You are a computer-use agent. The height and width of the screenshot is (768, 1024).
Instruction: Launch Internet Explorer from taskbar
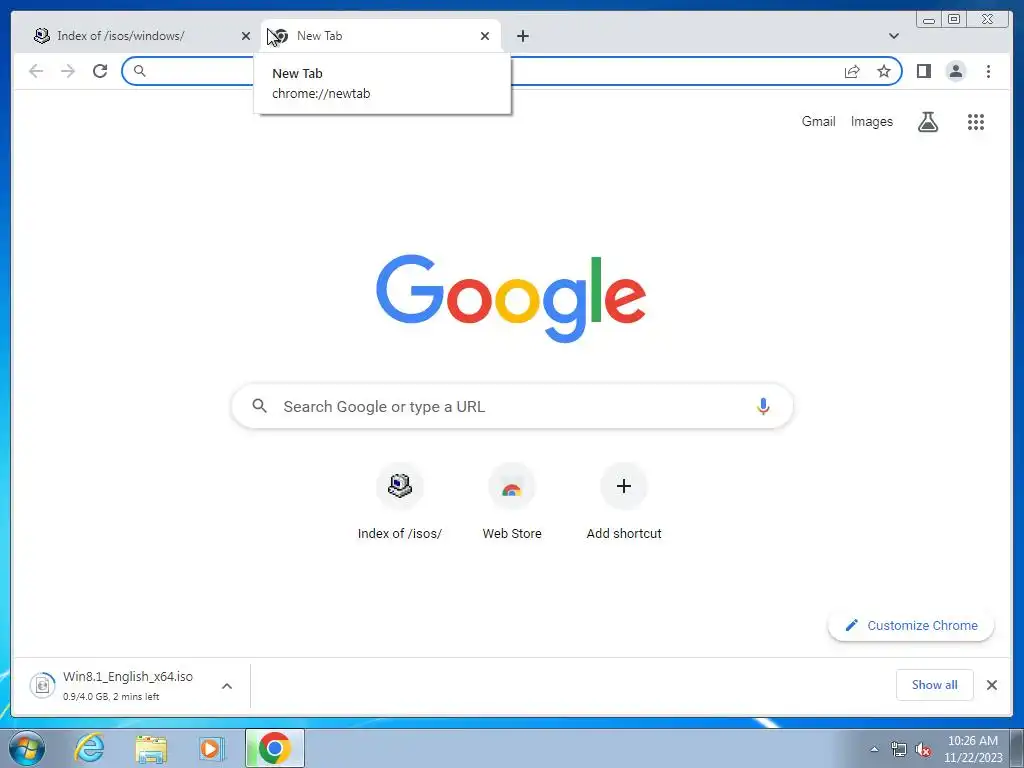coord(89,748)
